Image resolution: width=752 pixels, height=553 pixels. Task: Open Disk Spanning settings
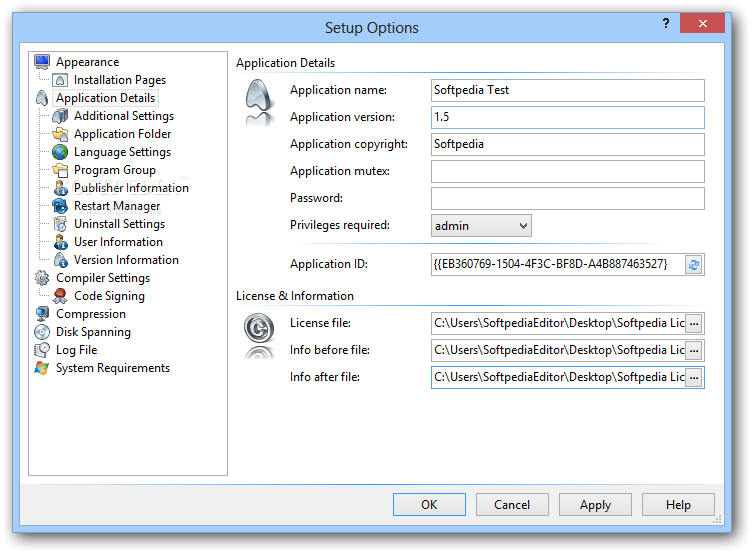tap(93, 331)
